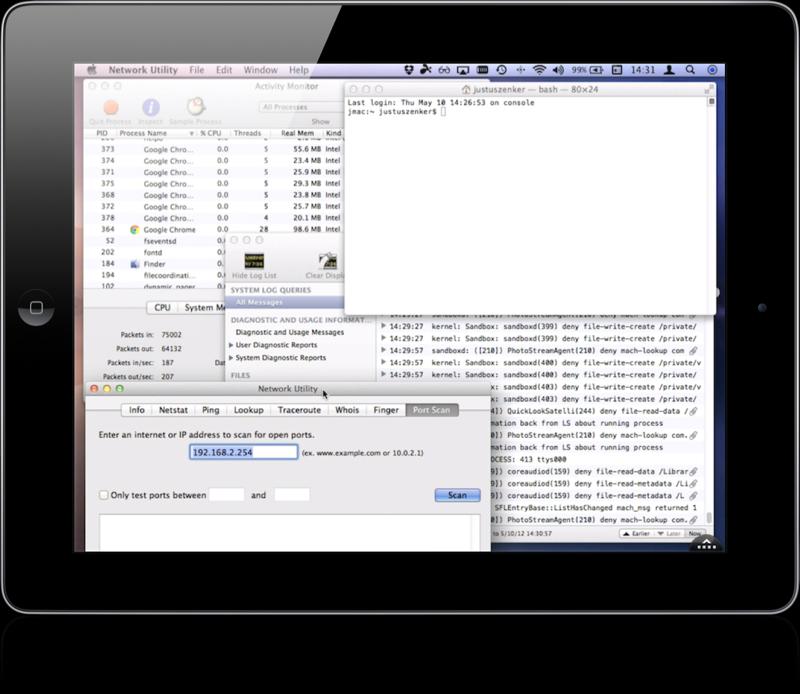Open the Apple menu icon
The image size is (800, 694).
tap(92, 70)
